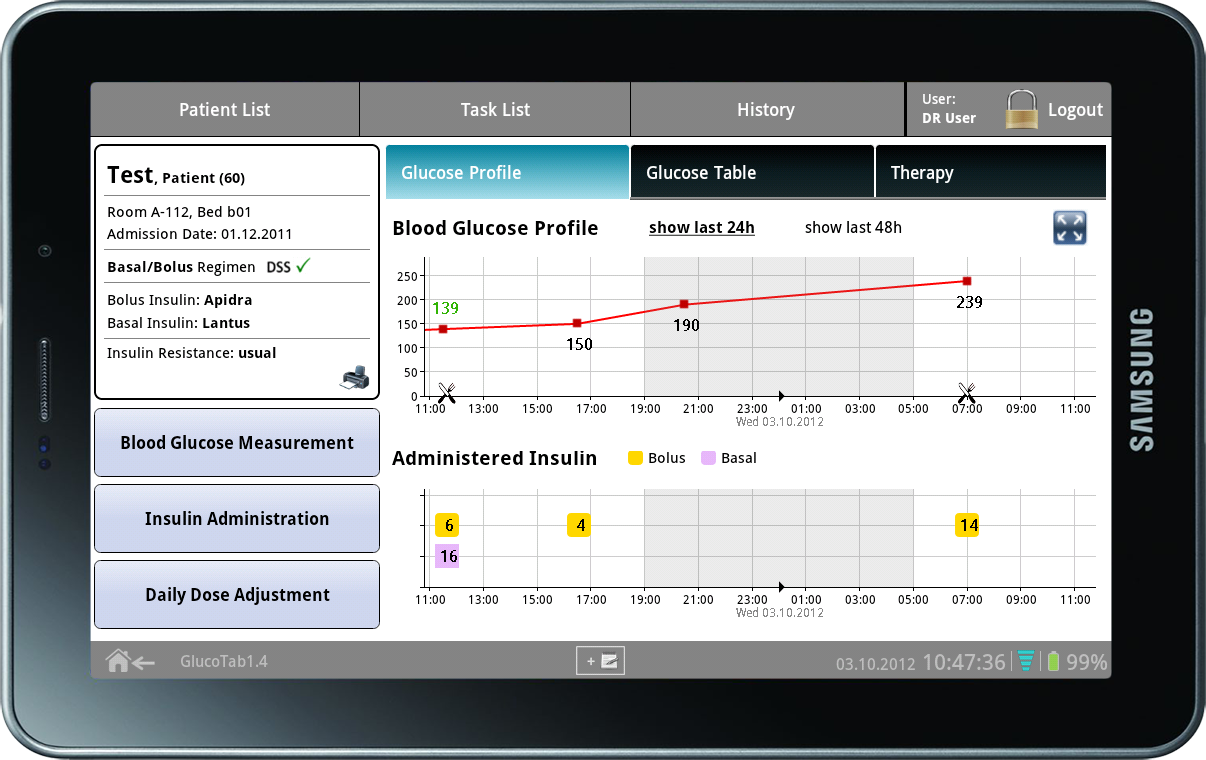The image size is (1206, 760).
Task: Click the clock showing 10:47:36
Action: coord(964,662)
